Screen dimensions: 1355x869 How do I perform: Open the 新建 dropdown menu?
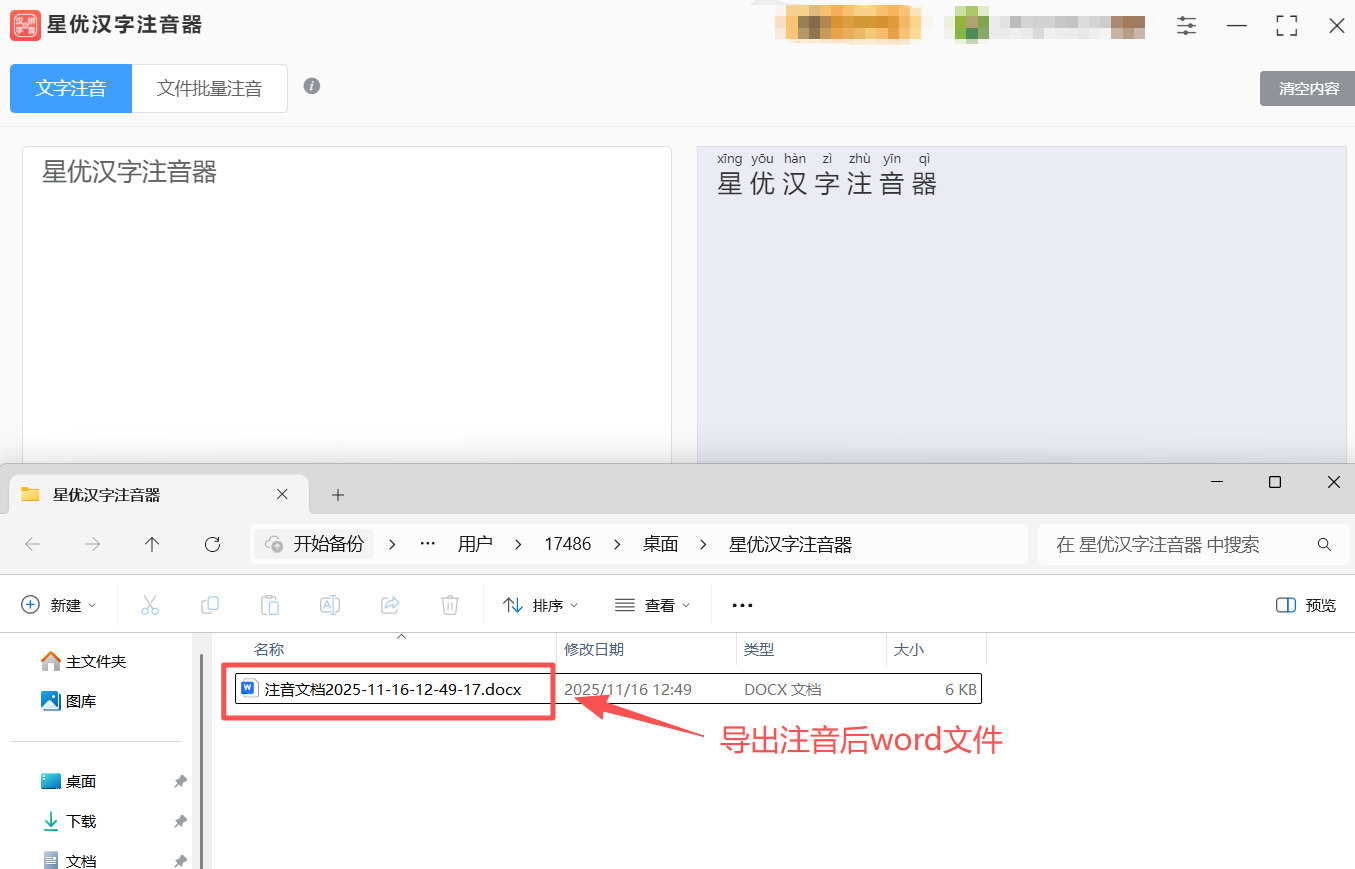pos(59,605)
